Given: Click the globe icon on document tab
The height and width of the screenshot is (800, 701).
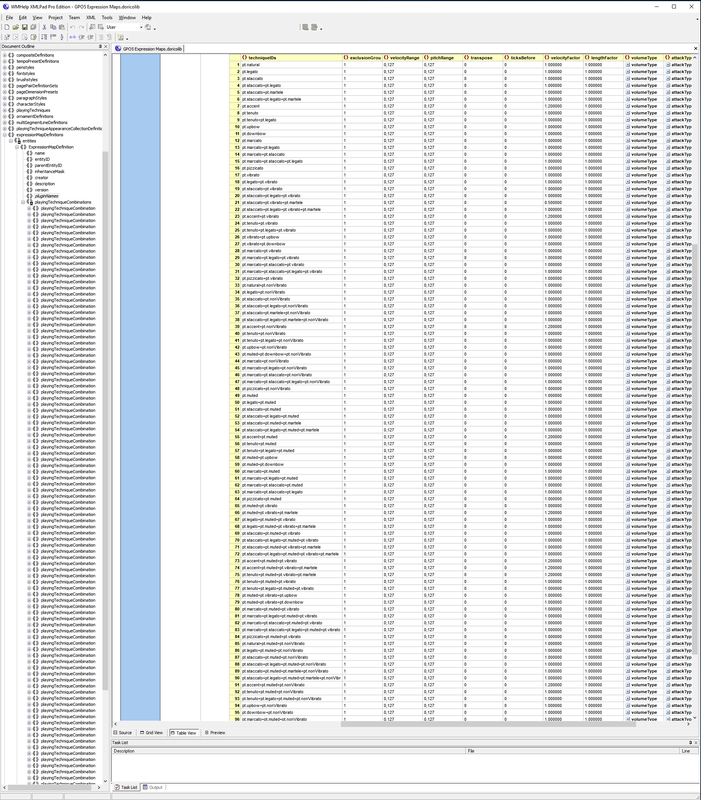Looking at the screenshot, I should pyautogui.click(x=118, y=48).
